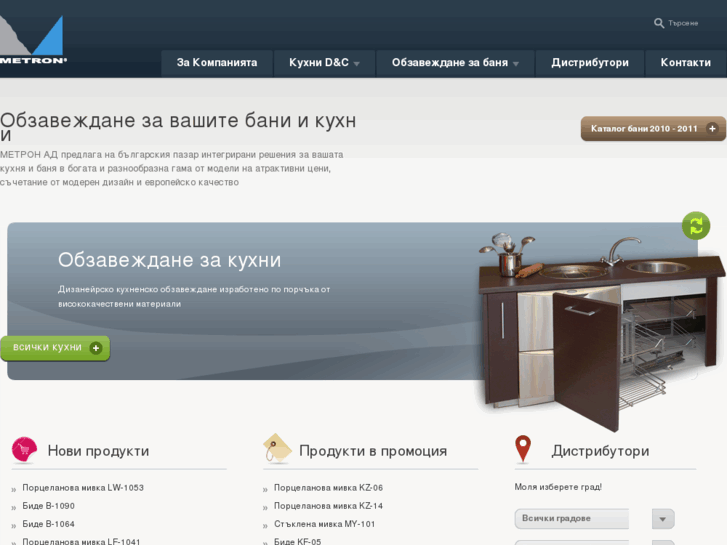
Task: Open Стъклена мивка MY-101 link
Action: [325, 524]
